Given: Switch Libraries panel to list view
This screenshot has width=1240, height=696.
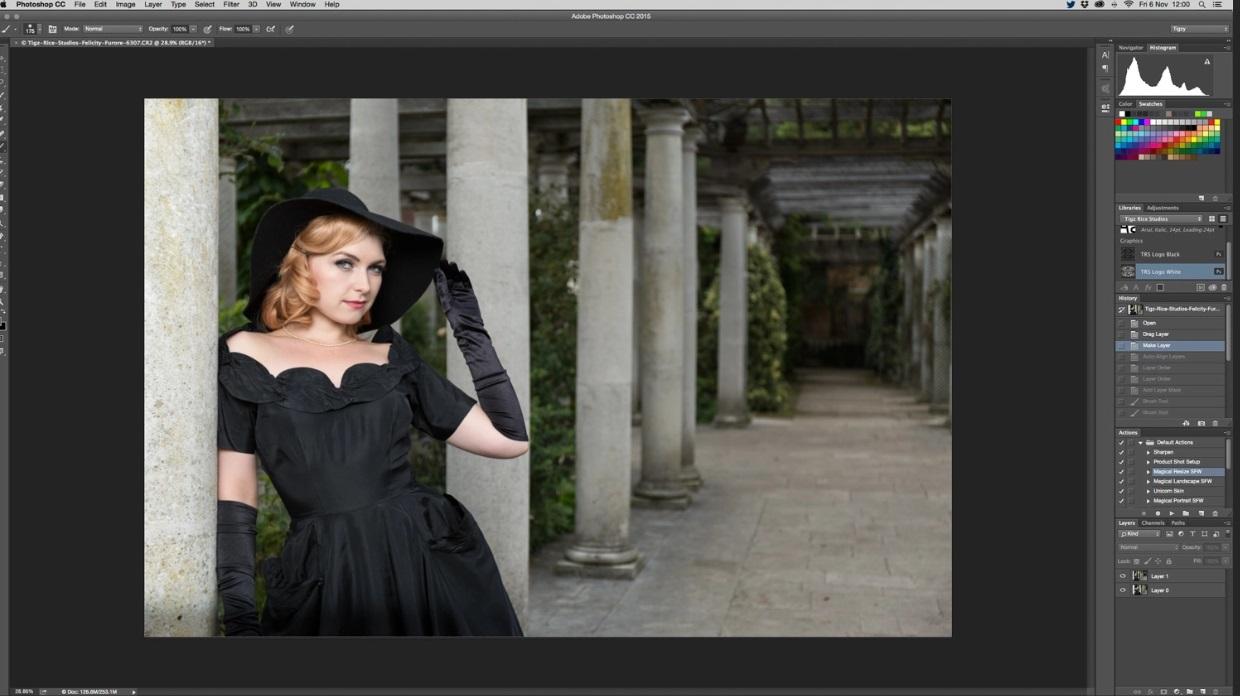Looking at the screenshot, I should tap(1223, 219).
